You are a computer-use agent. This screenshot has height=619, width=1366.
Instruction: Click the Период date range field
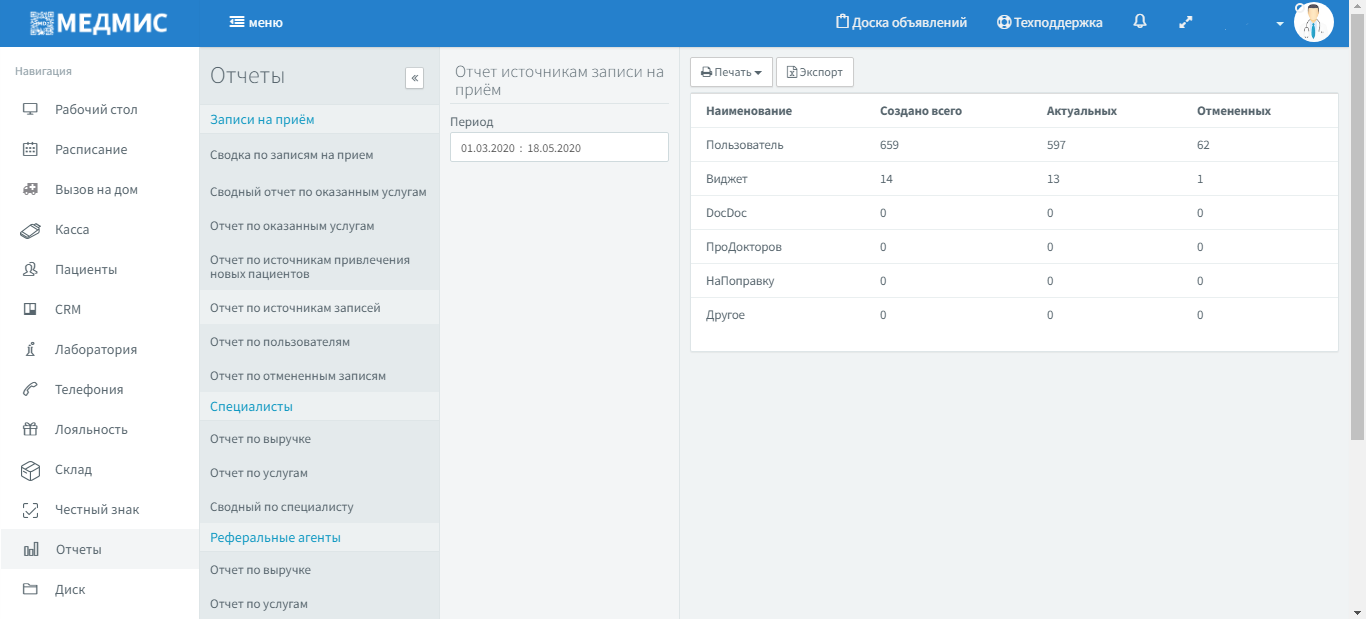pyautogui.click(x=559, y=147)
